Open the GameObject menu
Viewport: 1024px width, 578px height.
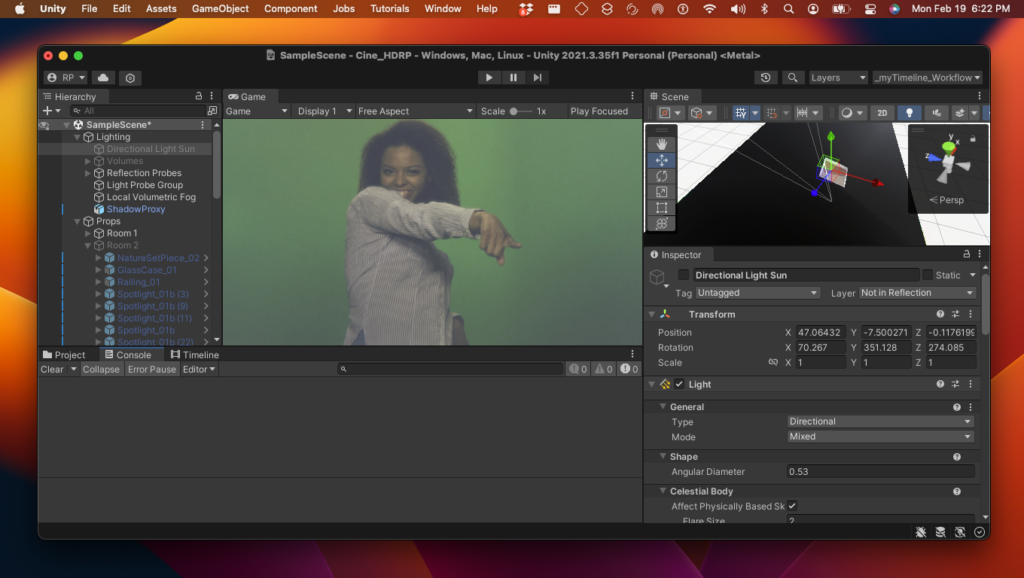coord(219,9)
